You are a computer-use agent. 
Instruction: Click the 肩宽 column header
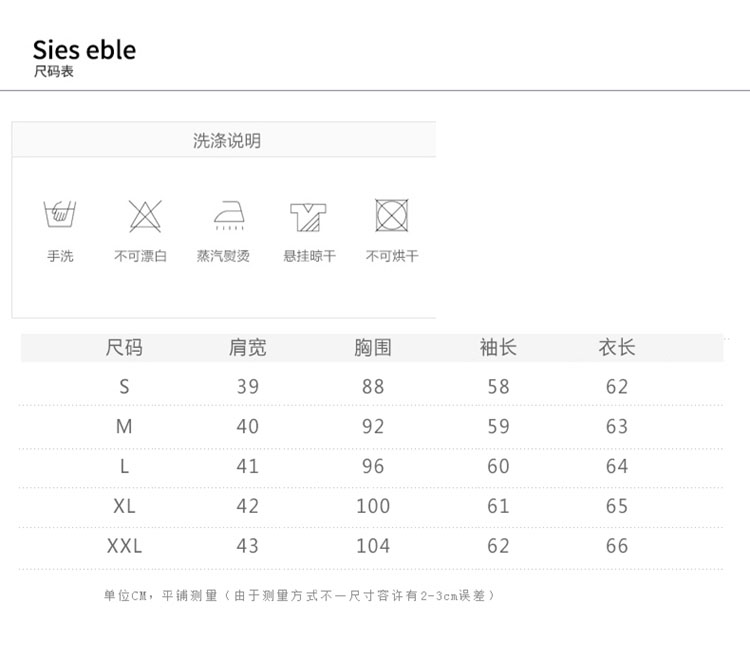coord(248,348)
